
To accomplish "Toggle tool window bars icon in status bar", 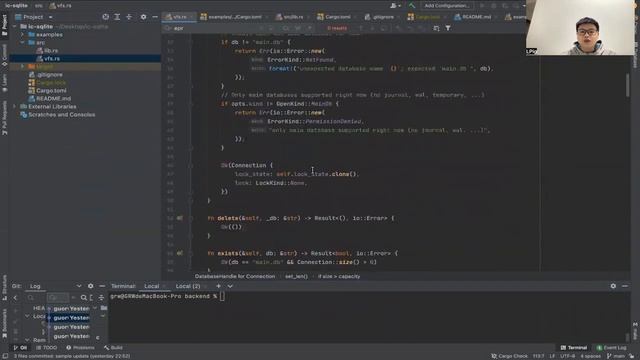I will pos(5,356).
